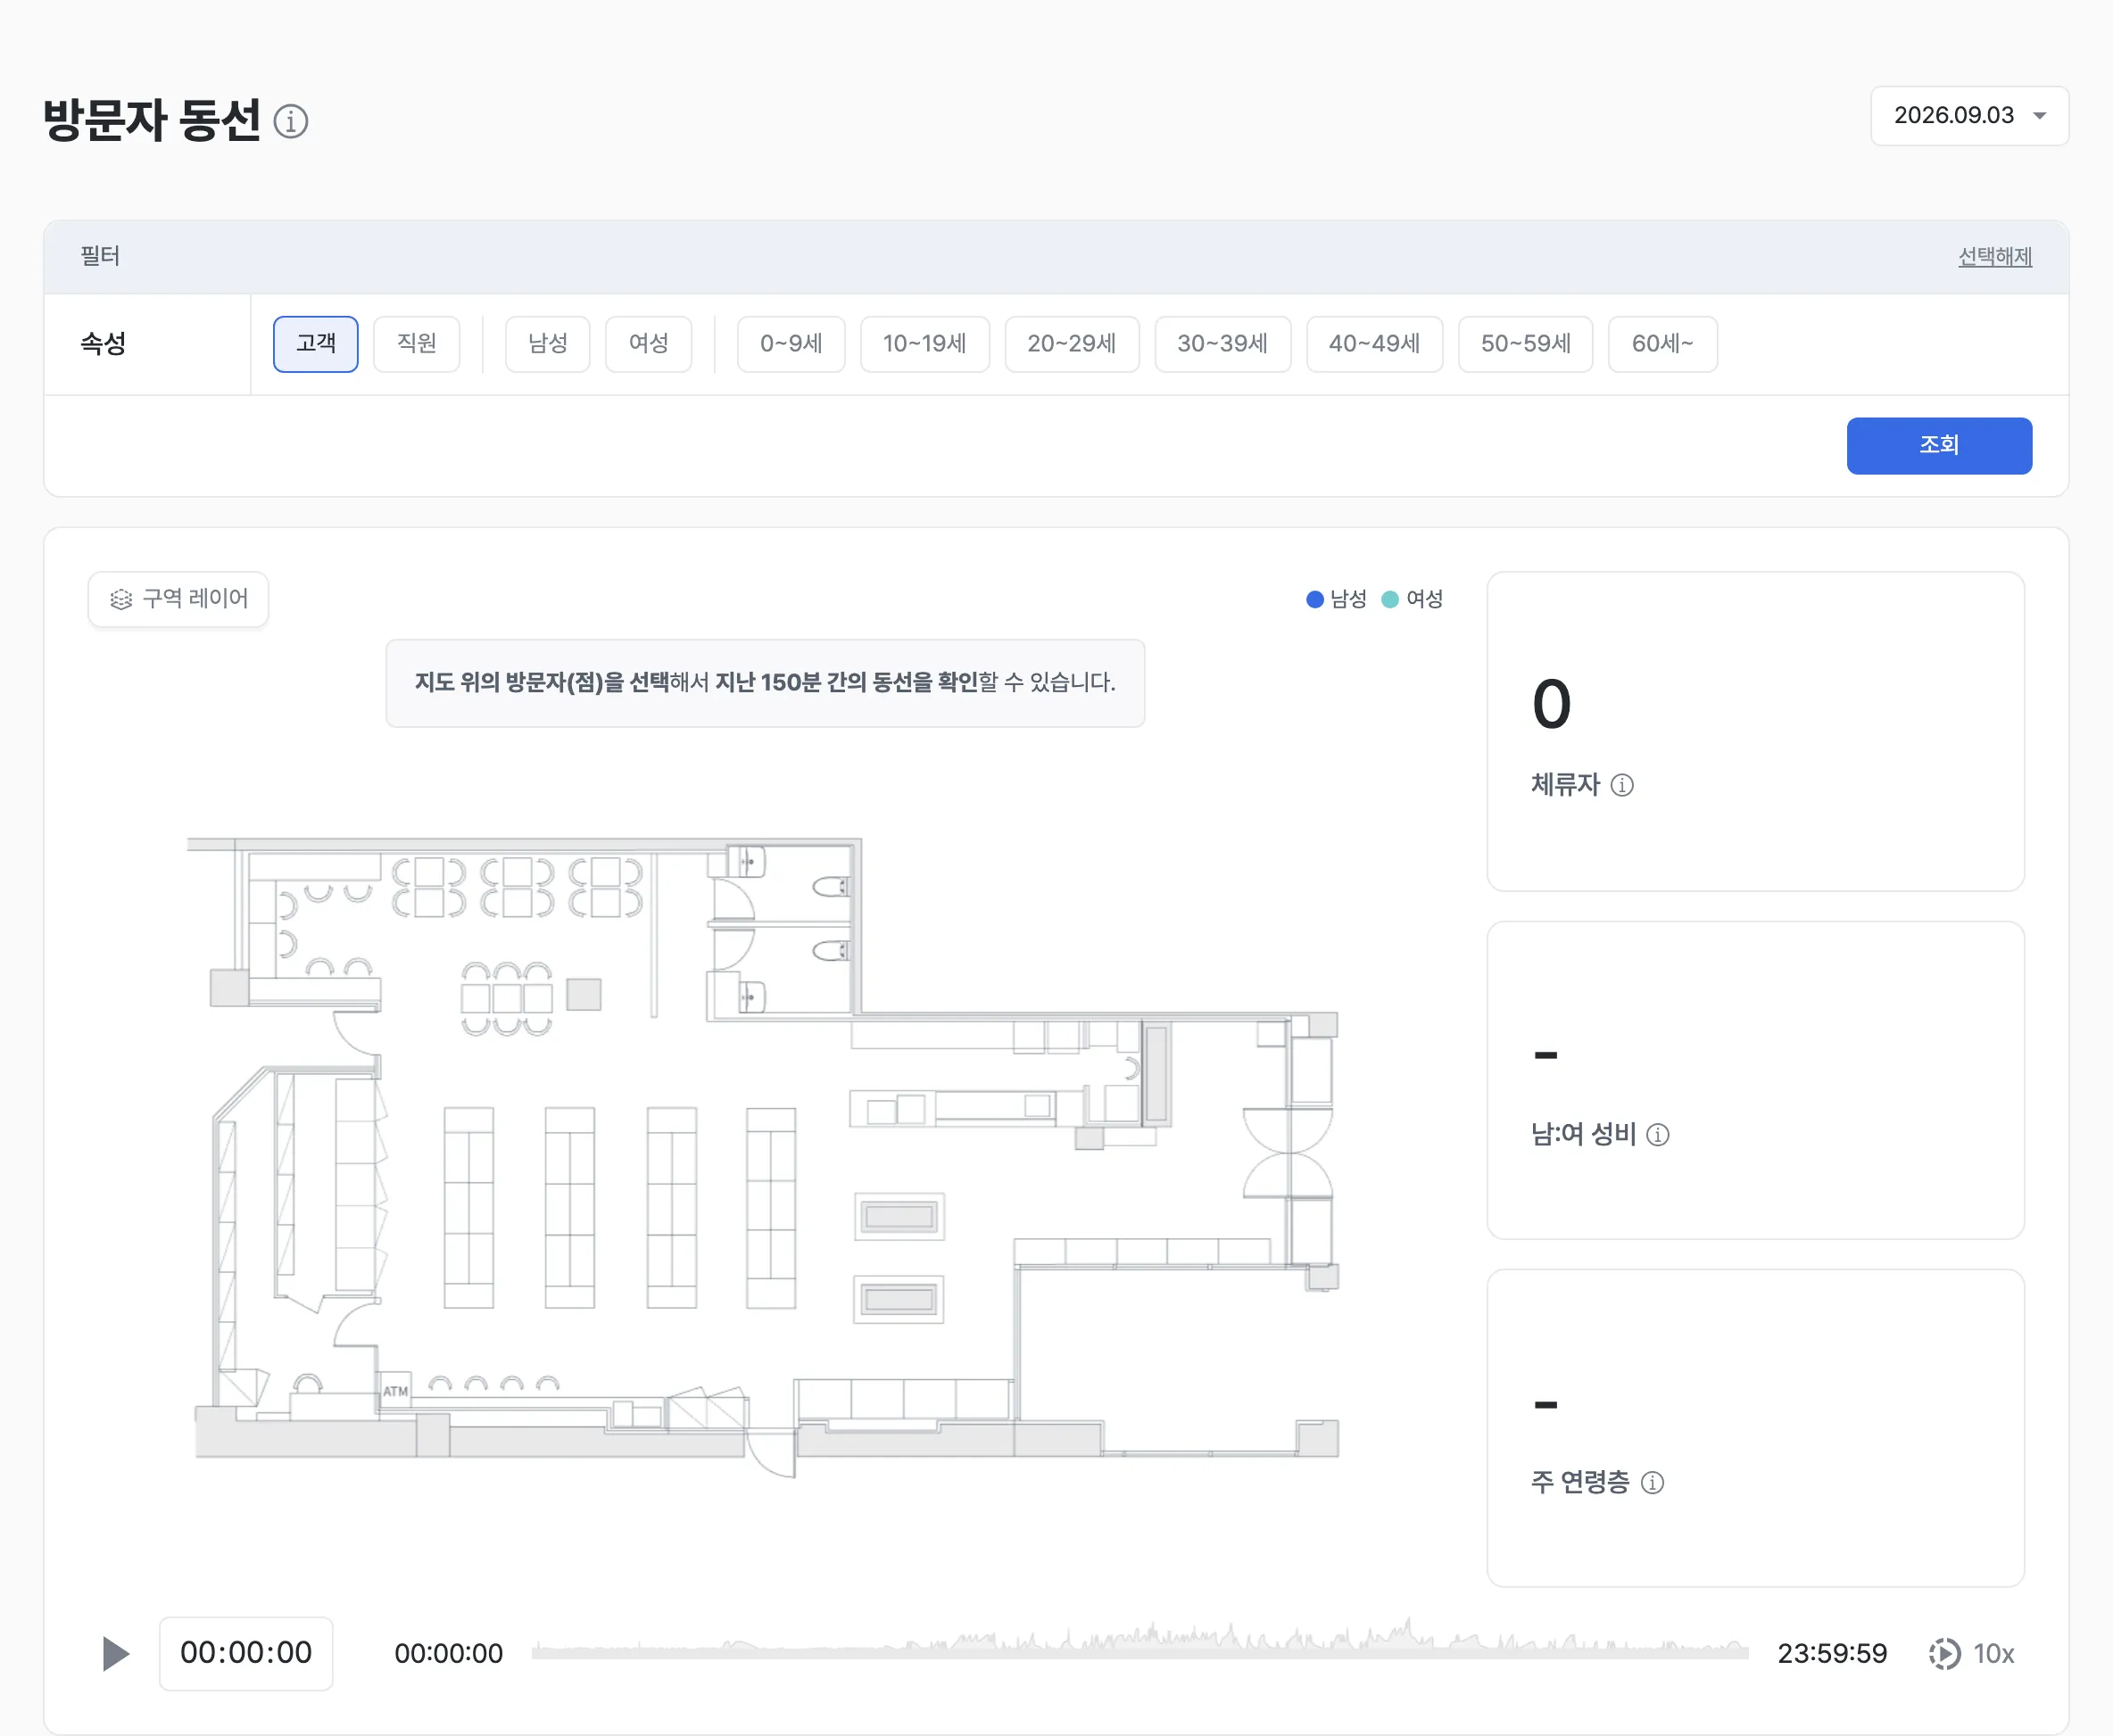
Task: Click the 체류자 count value 0
Action: [1551, 704]
